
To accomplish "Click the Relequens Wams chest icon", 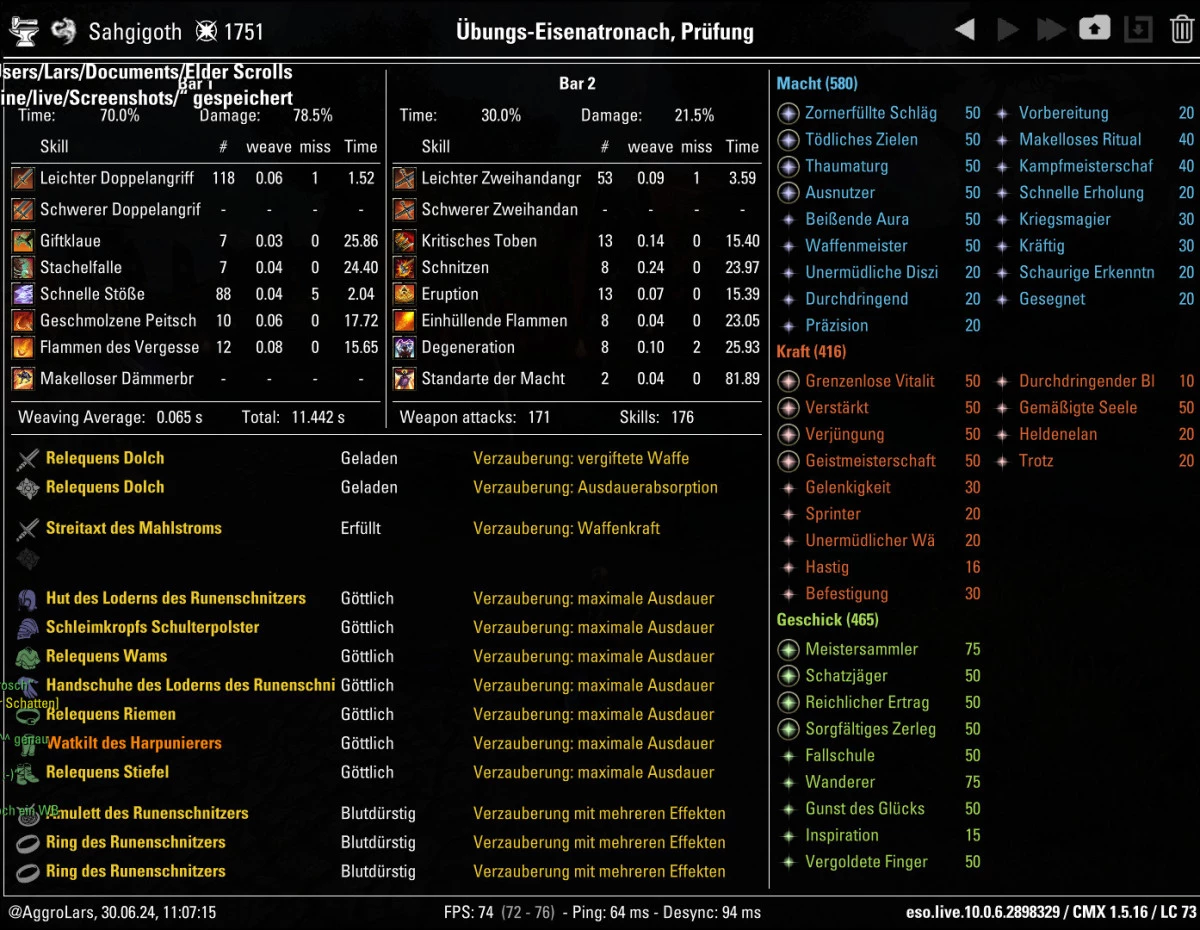I will (29, 657).
